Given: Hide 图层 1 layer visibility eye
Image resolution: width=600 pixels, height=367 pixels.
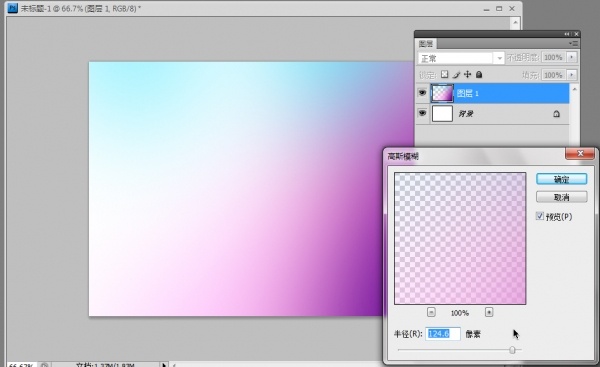Looking at the screenshot, I should coord(422,93).
